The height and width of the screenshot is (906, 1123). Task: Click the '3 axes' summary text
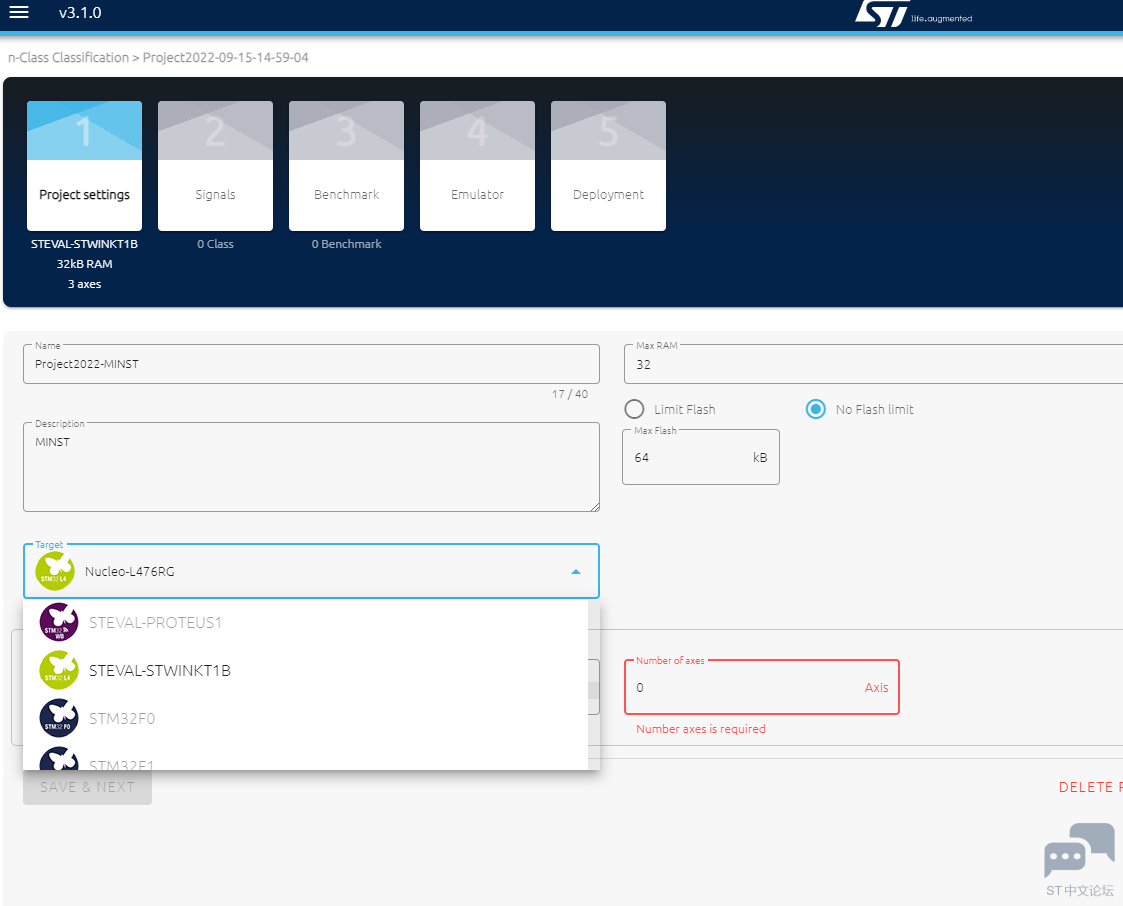point(85,284)
